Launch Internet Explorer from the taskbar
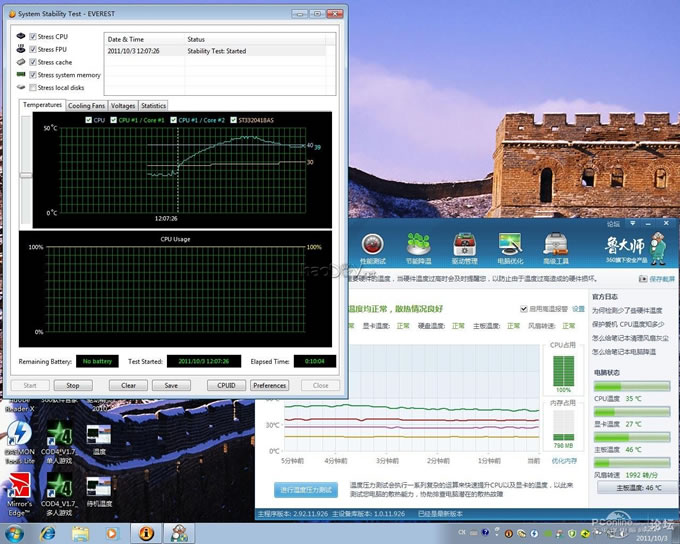680x544 pixels. pyautogui.click(x=47, y=532)
